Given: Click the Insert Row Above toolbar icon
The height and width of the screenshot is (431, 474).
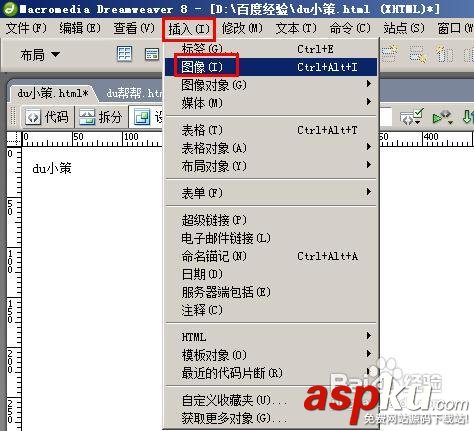Looking at the screenshot, I should coord(389,54).
